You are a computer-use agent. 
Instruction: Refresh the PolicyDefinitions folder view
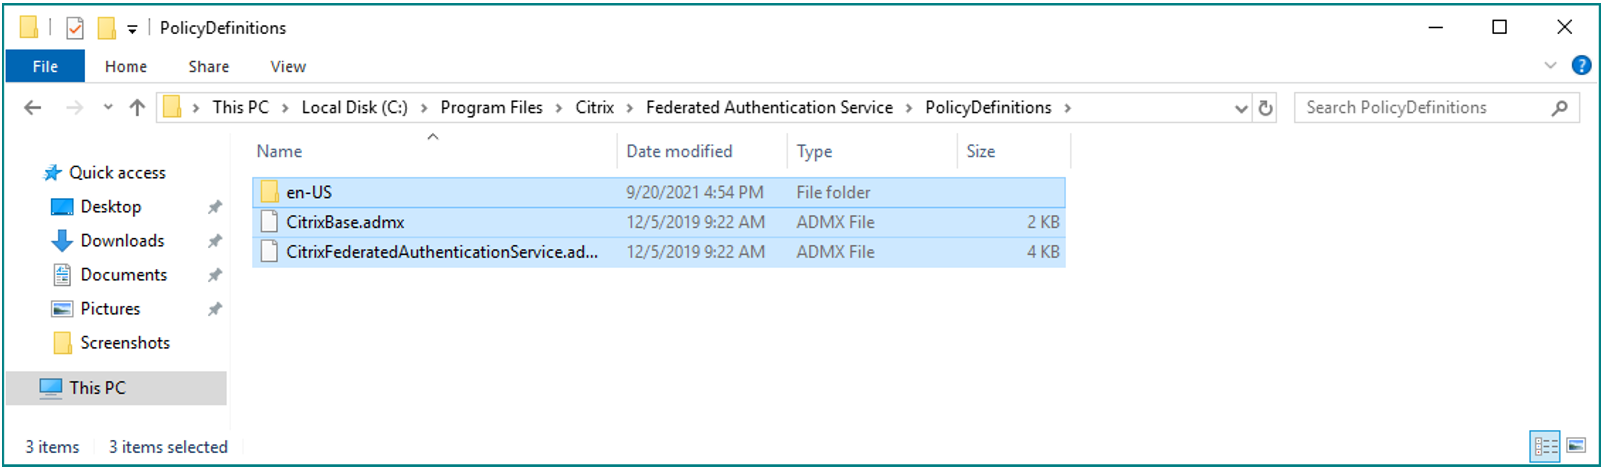pos(1265,108)
